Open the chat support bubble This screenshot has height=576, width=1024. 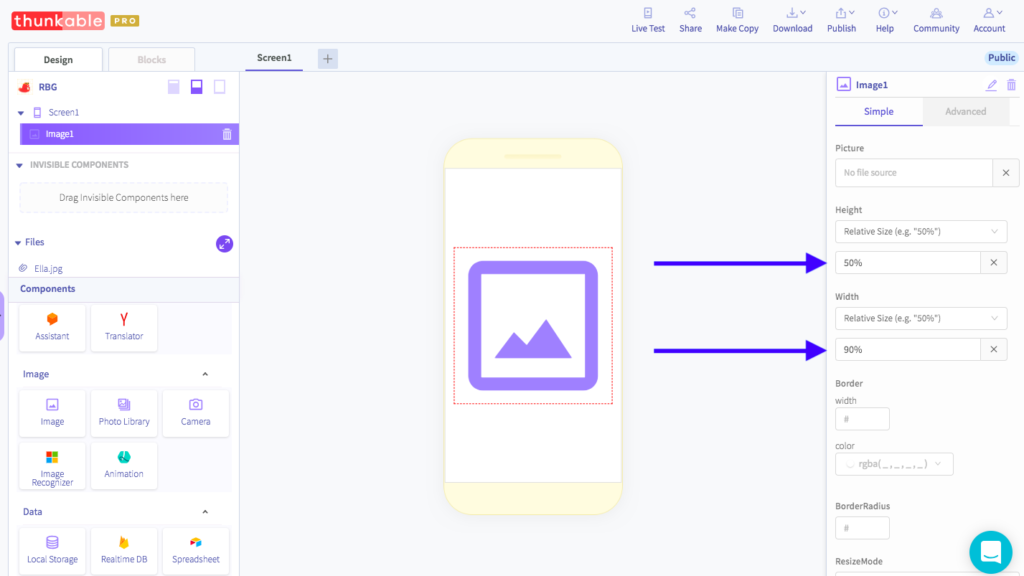point(991,552)
